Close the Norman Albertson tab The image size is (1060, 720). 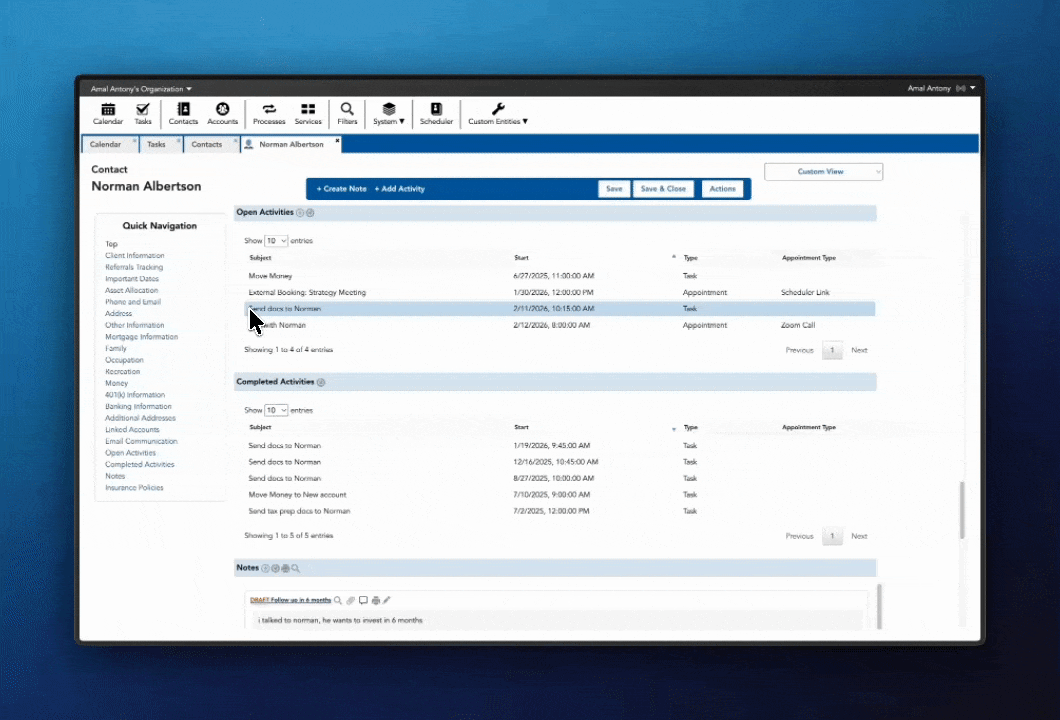[x=337, y=140]
